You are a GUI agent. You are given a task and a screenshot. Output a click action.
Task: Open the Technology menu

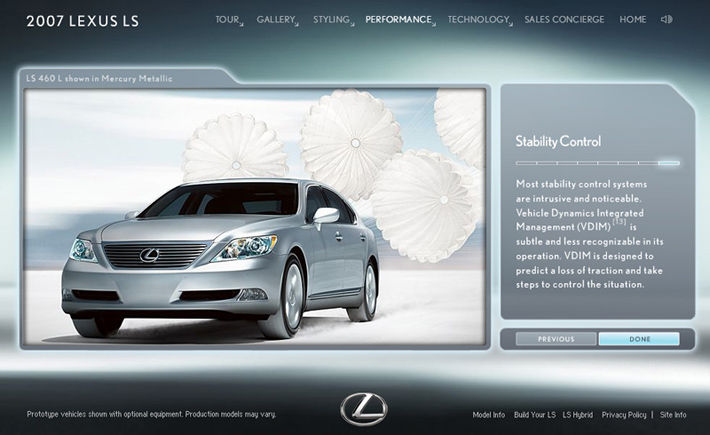tap(478, 19)
